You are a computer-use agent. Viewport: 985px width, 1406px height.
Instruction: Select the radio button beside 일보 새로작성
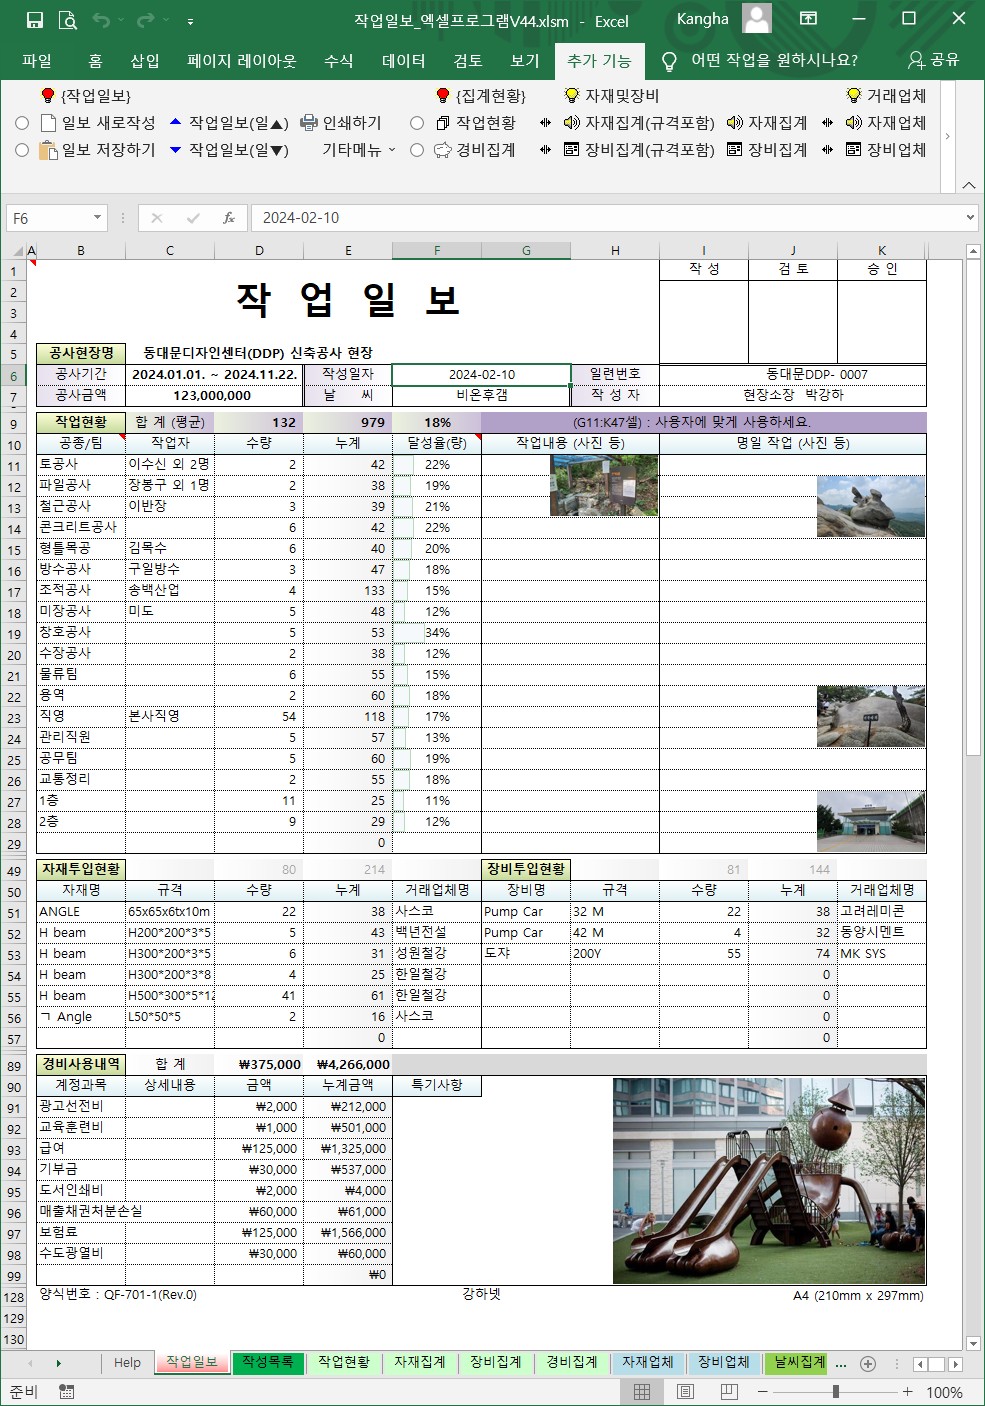(x=22, y=123)
